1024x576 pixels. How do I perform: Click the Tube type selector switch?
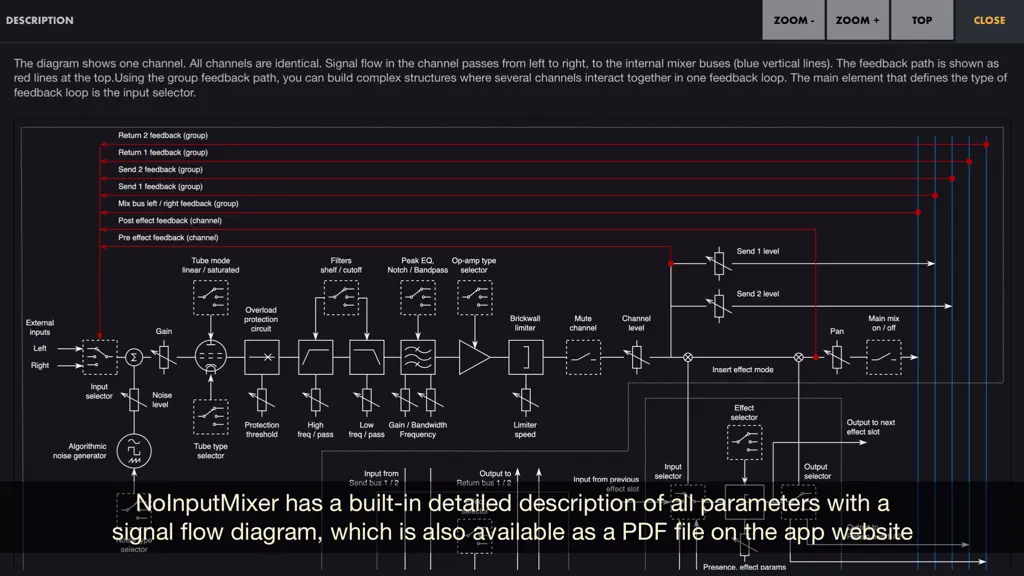(x=211, y=417)
